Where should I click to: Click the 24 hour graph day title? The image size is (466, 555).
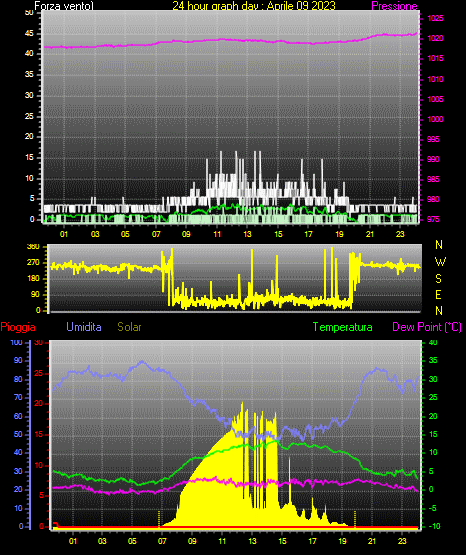pos(254,6)
